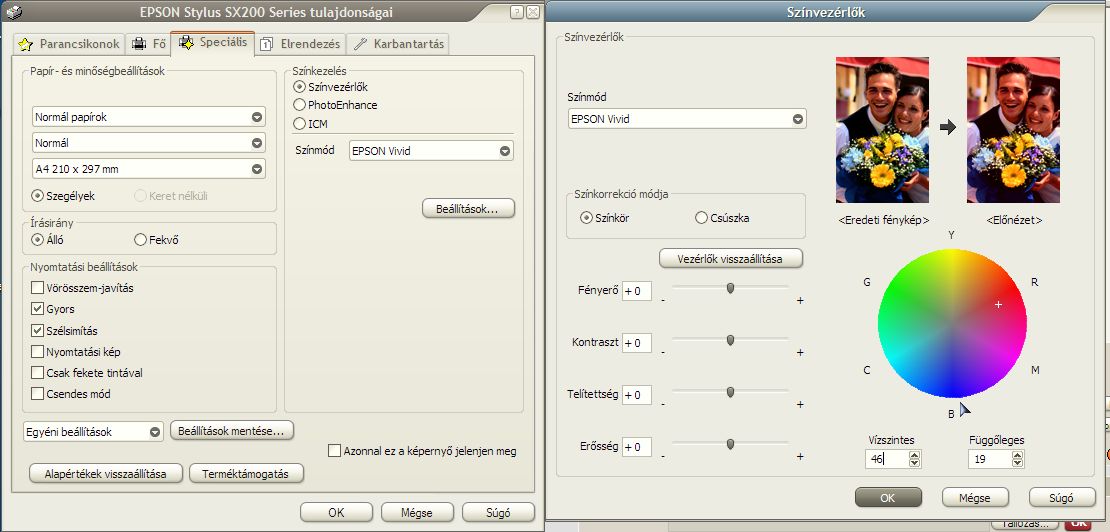Click the Fényerő slider handle

tap(730, 288)
